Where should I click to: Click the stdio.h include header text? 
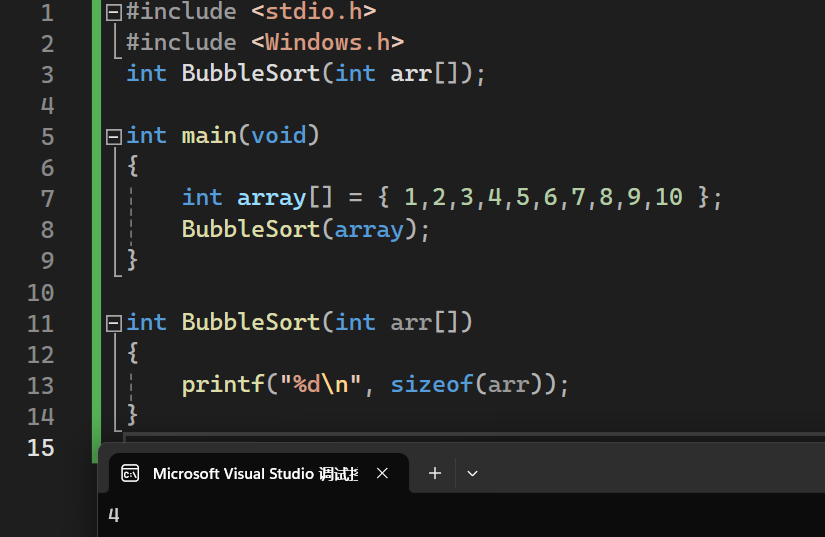click(x=313, y=12)
